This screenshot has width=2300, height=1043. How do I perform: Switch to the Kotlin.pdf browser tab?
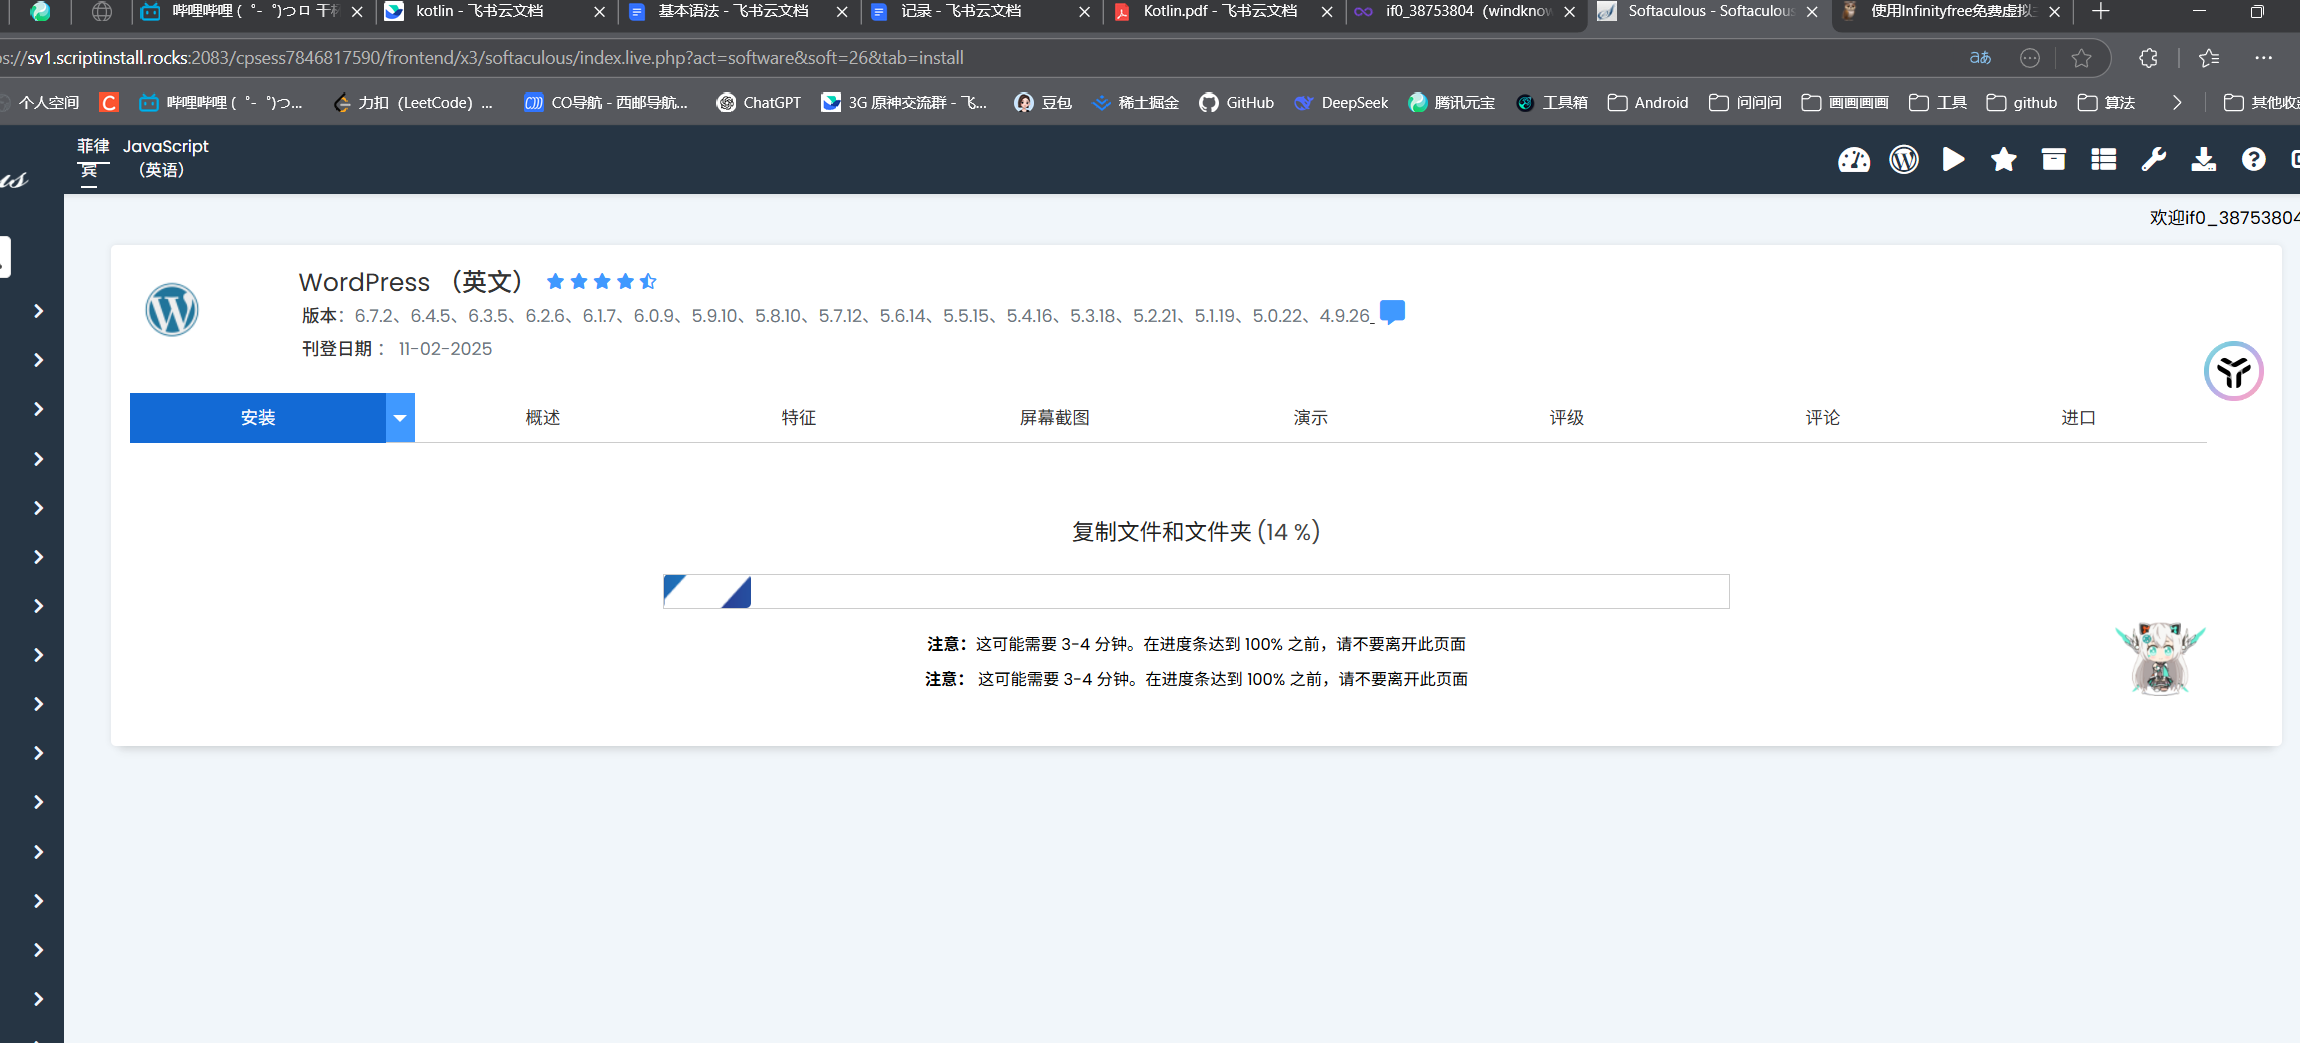click(1221, 12)
